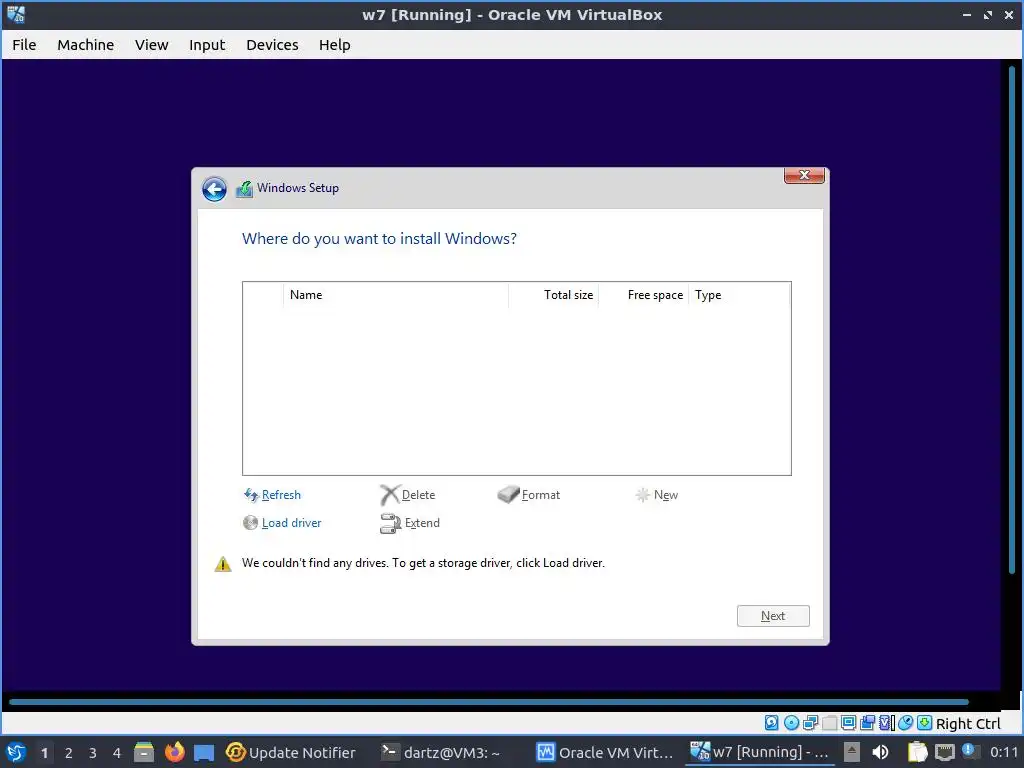Screen dimensions: 1024x768
Task: Click the Free space column header
Action: click(644, 295)
